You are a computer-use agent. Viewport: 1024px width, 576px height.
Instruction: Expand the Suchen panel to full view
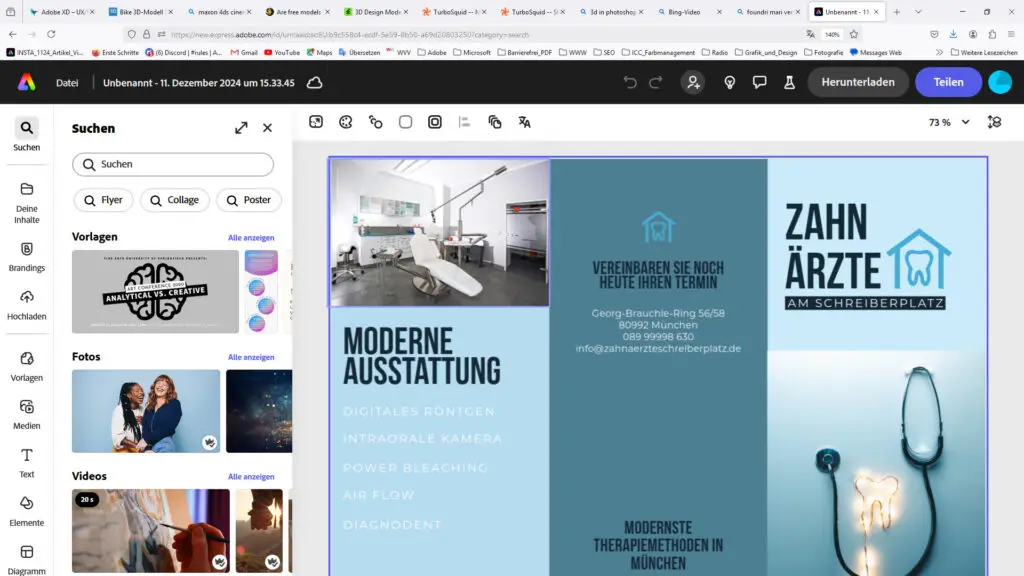pos(241,128)
